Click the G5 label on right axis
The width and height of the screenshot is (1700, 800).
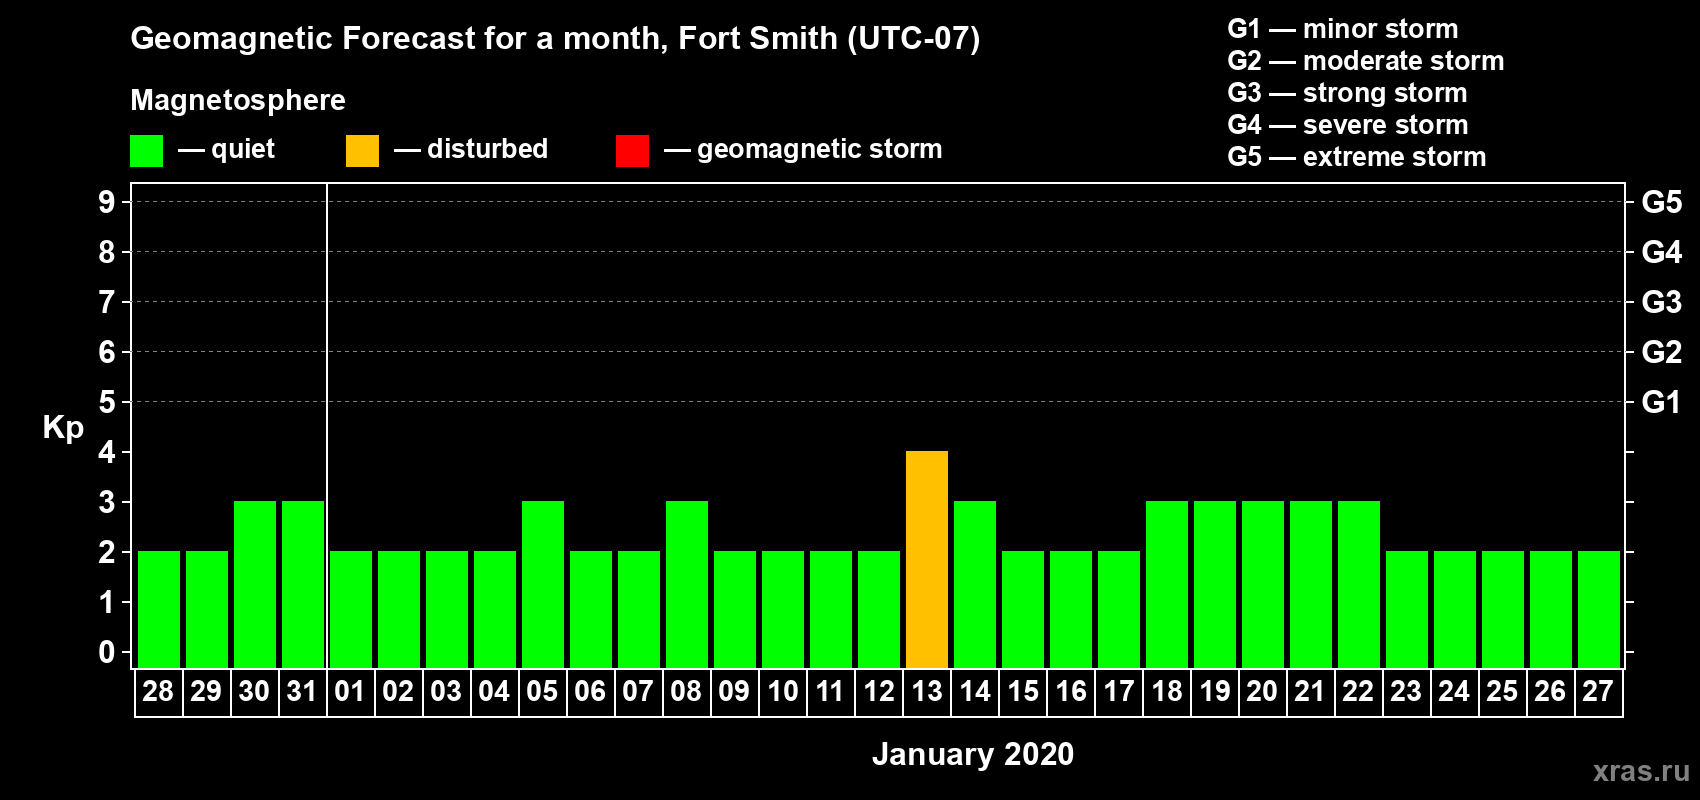point(1662,202)
